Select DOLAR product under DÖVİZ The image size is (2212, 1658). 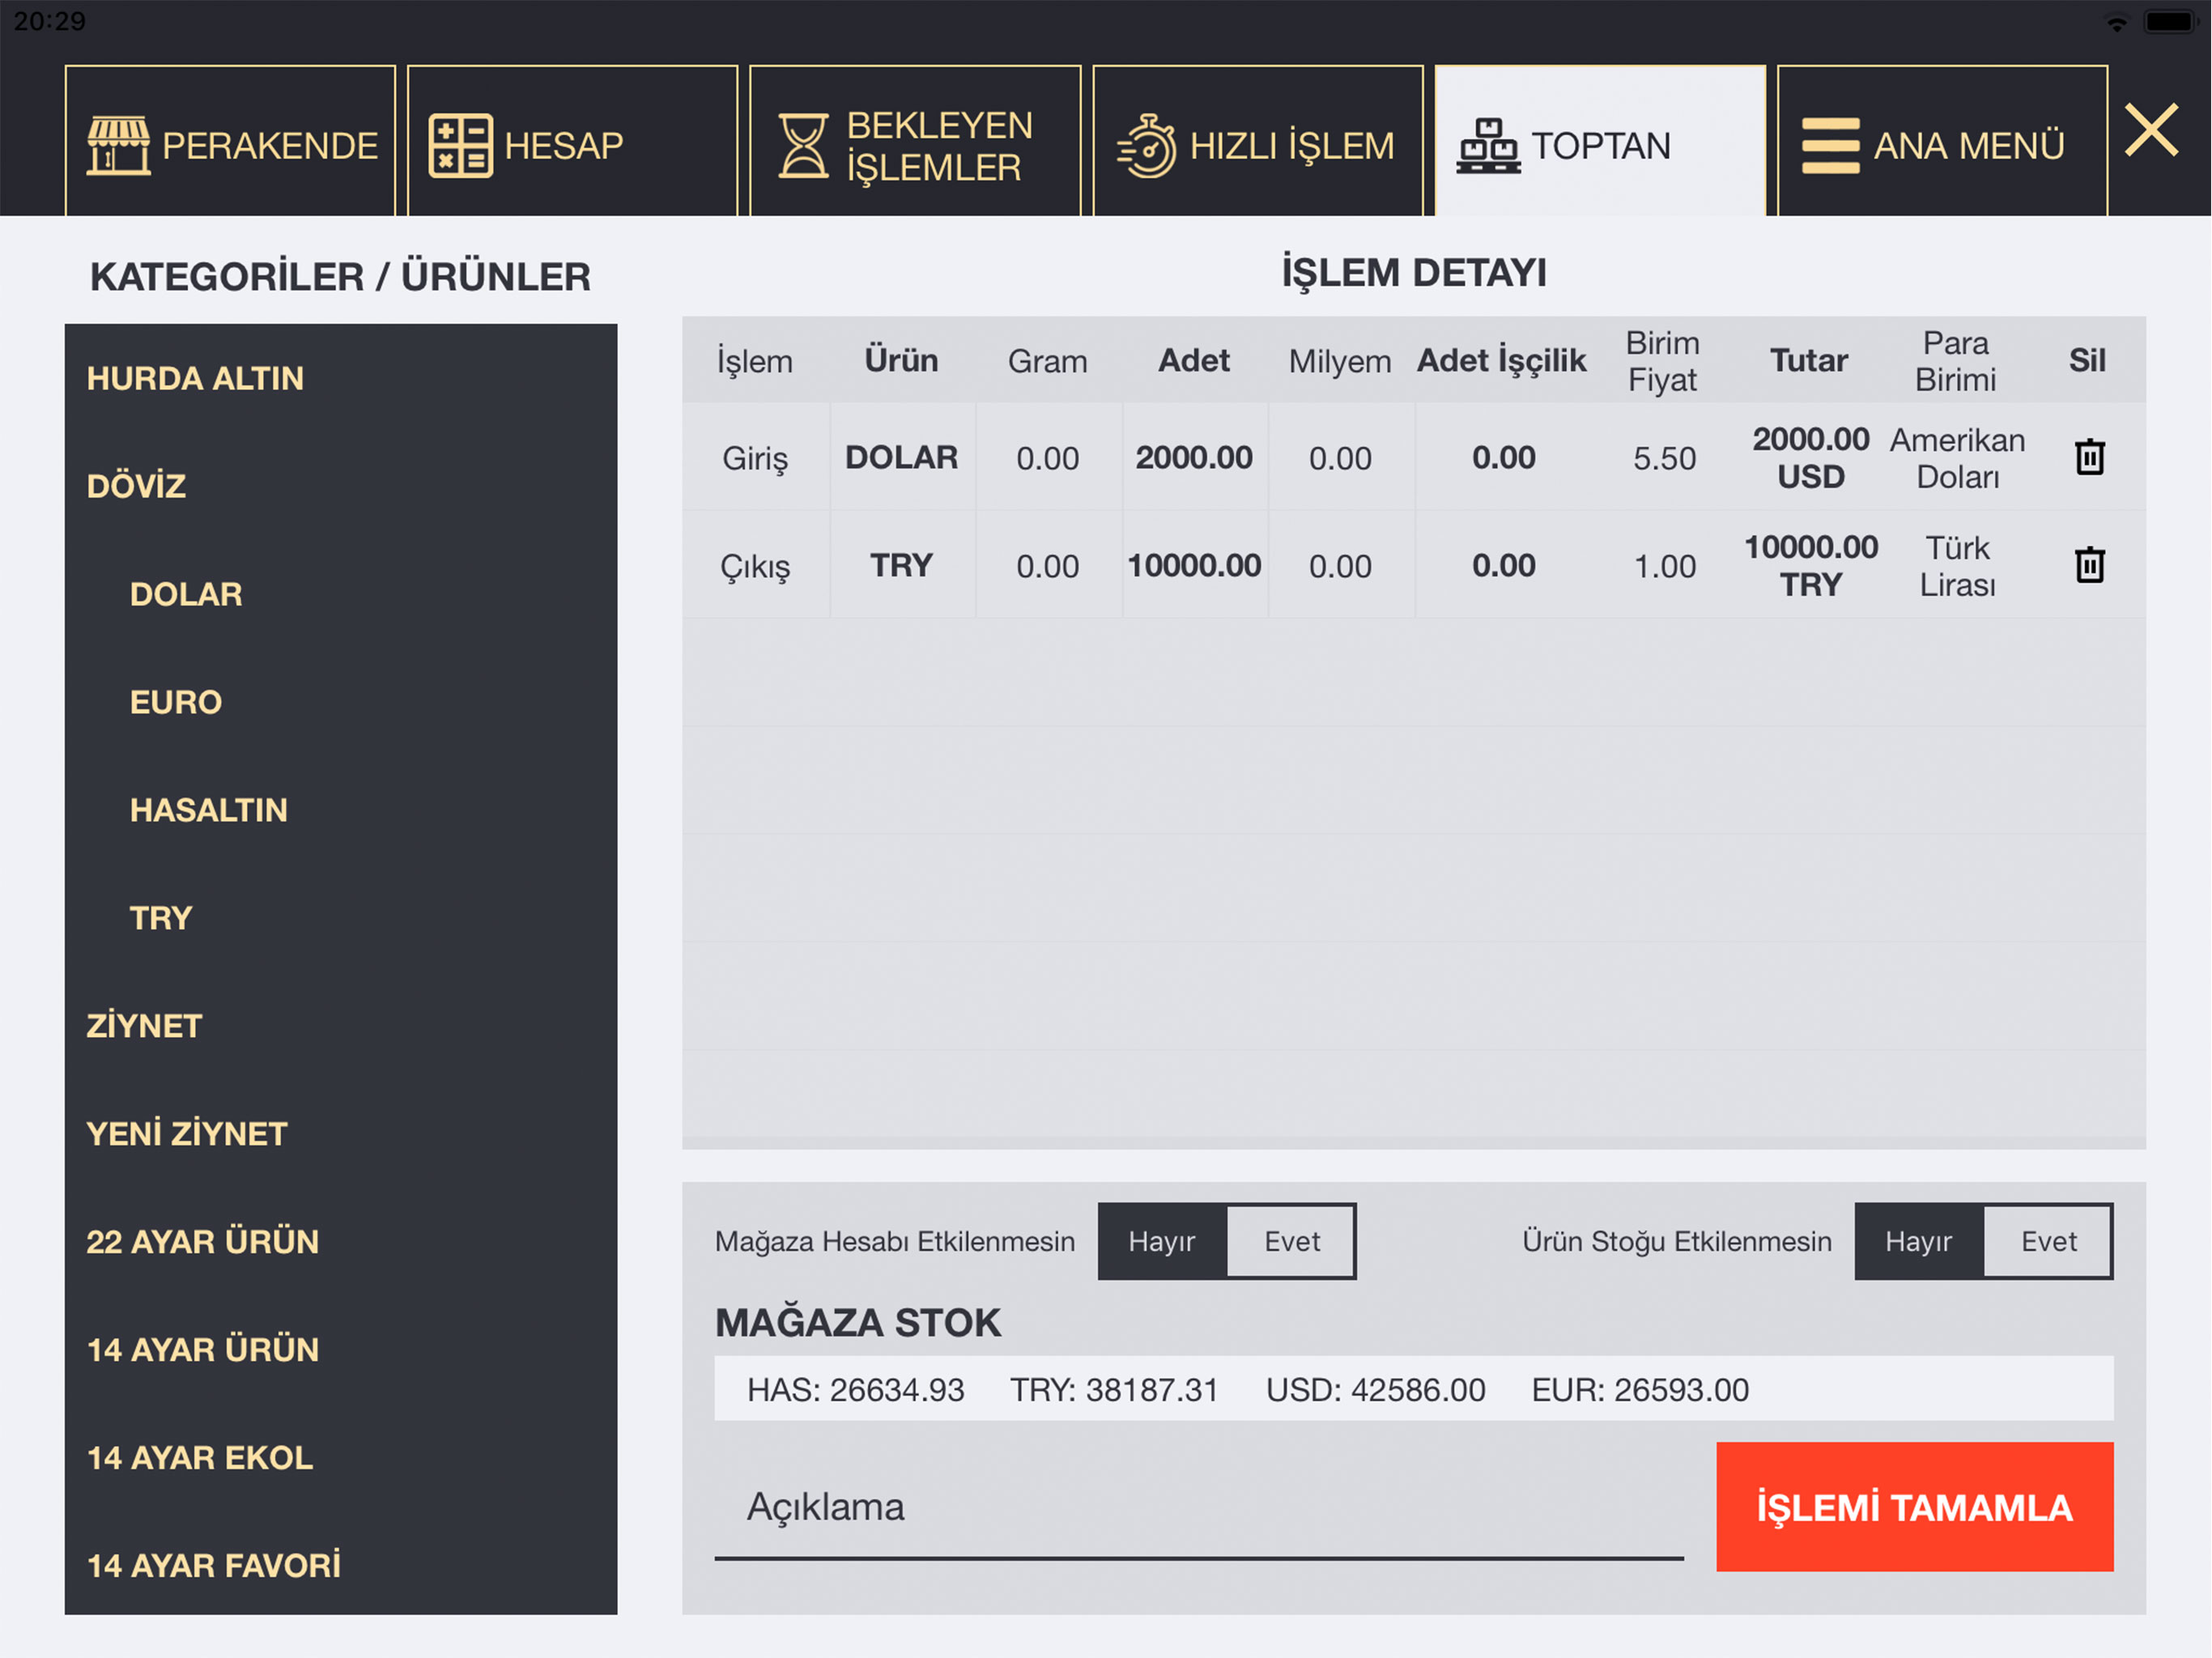341,594
